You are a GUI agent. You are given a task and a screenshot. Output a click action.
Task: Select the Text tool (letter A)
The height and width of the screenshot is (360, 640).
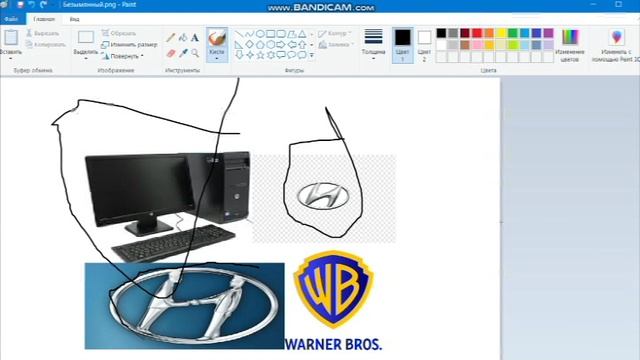tap(195, 38)
